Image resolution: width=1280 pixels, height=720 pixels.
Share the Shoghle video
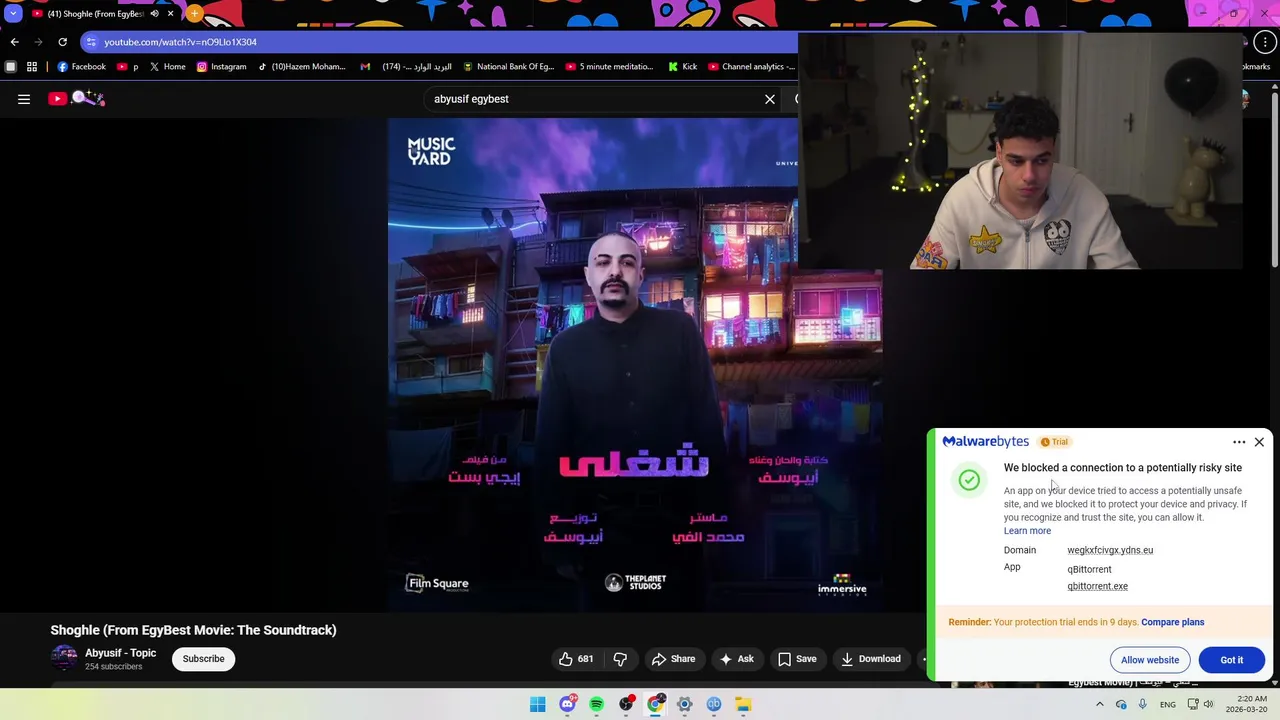click(673, 659)
